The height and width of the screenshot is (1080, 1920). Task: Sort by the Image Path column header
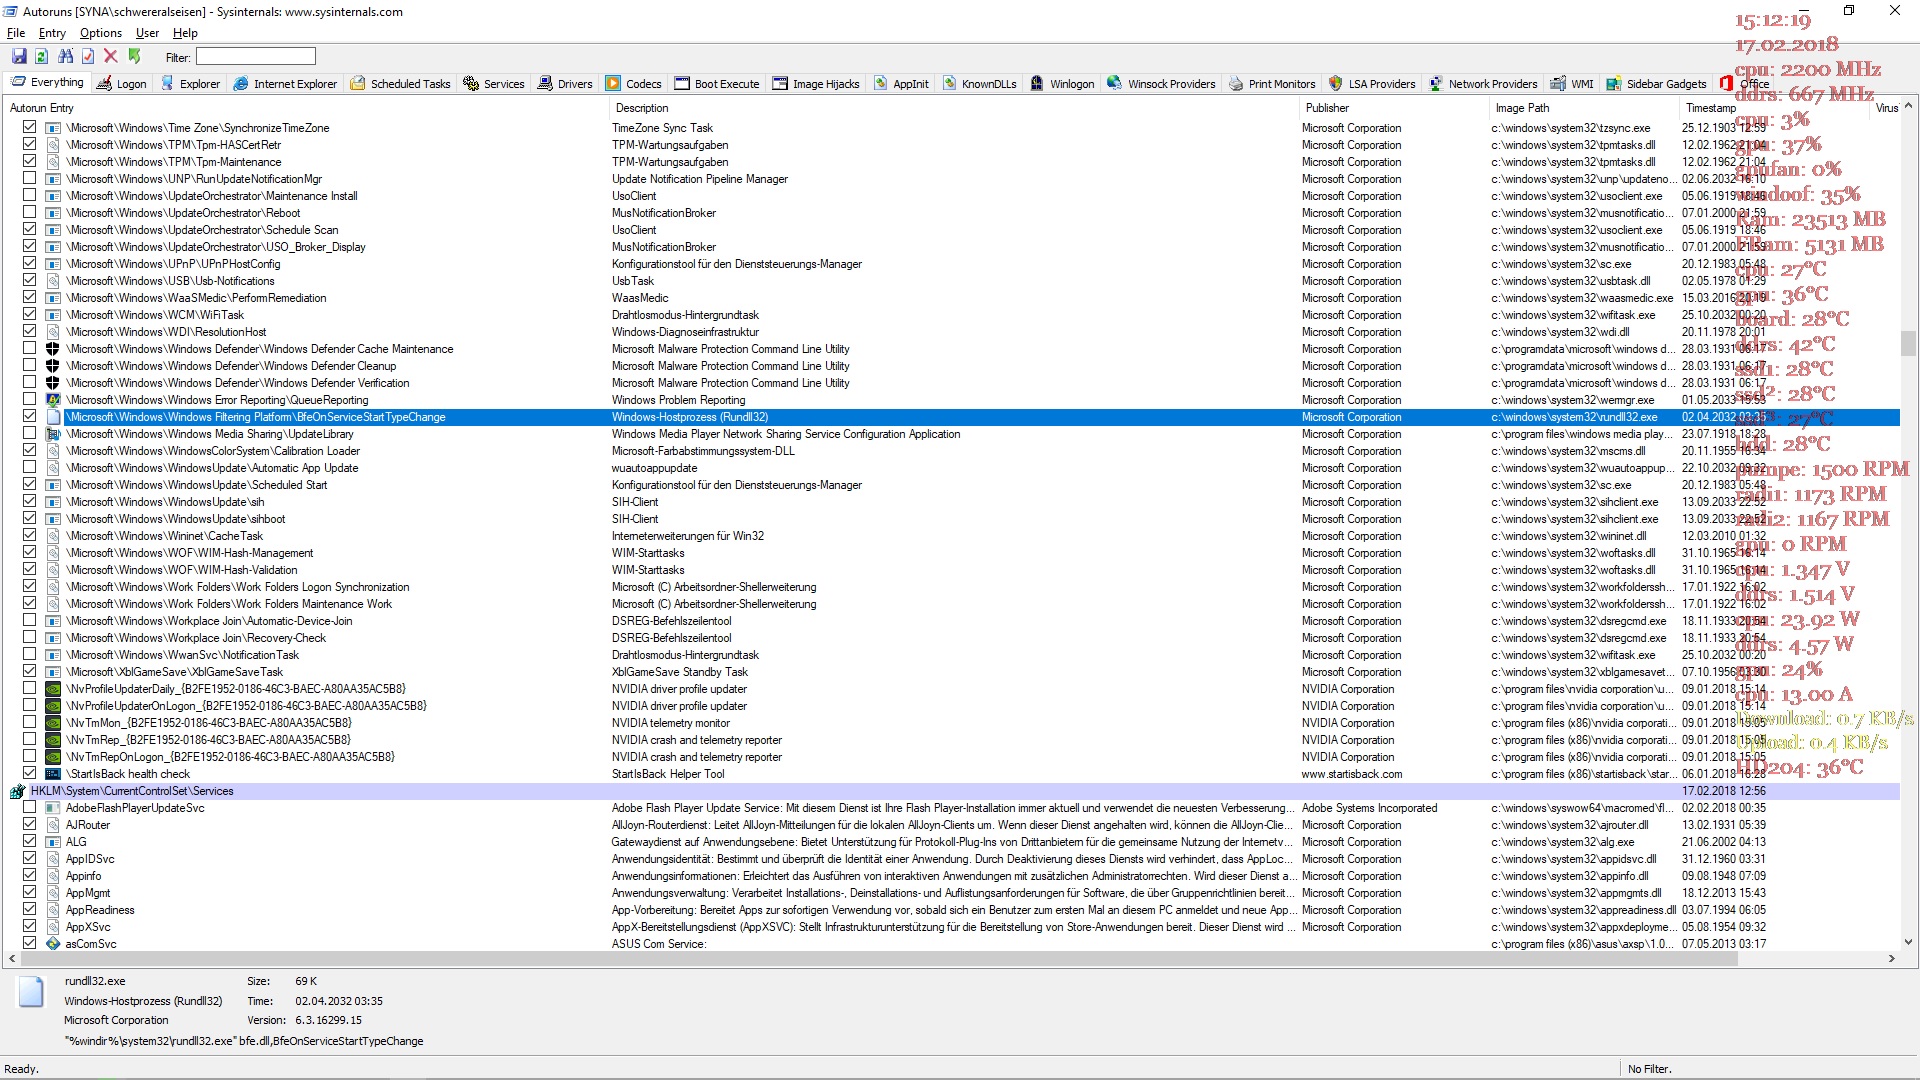pos(1584,108)
